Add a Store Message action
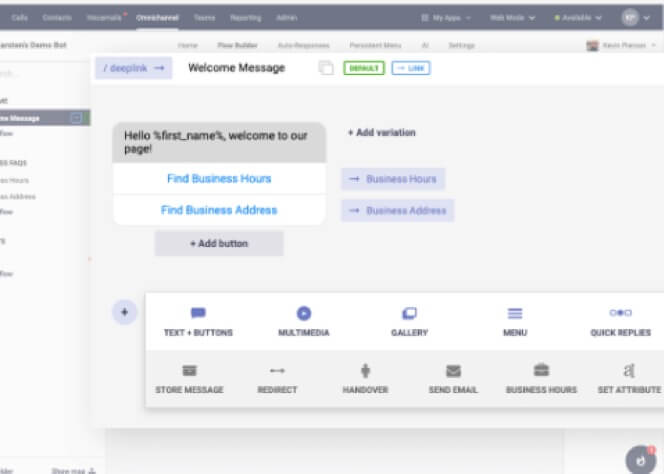 pos(189,379)
